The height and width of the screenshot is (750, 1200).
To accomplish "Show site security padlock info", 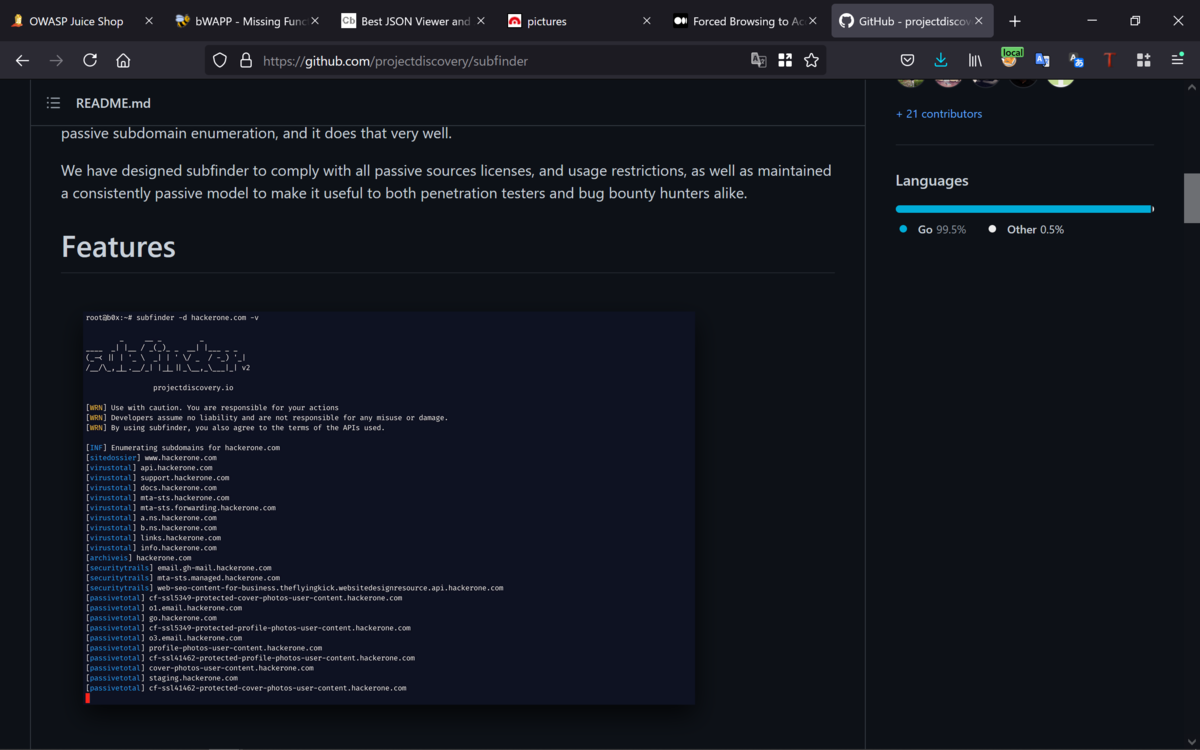I will pos(246,60).
